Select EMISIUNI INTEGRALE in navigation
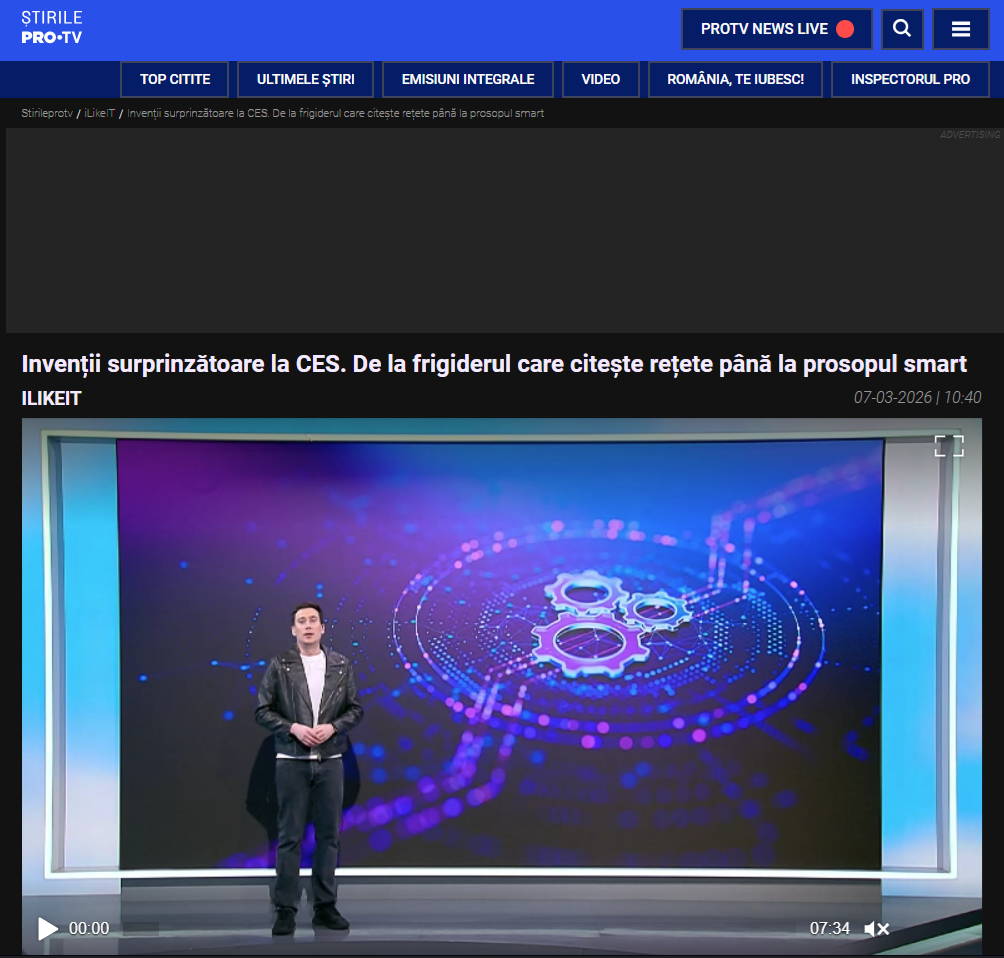This screenshot has width=1004, height=958. [468, 79]
